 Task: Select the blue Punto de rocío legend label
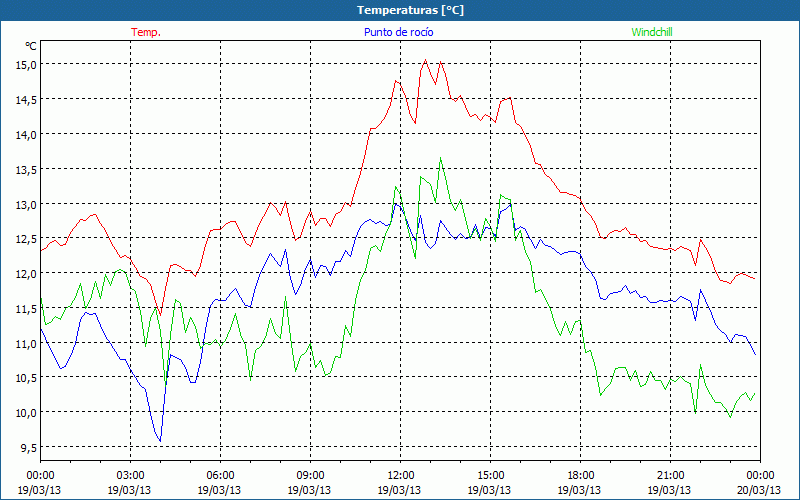398,32
